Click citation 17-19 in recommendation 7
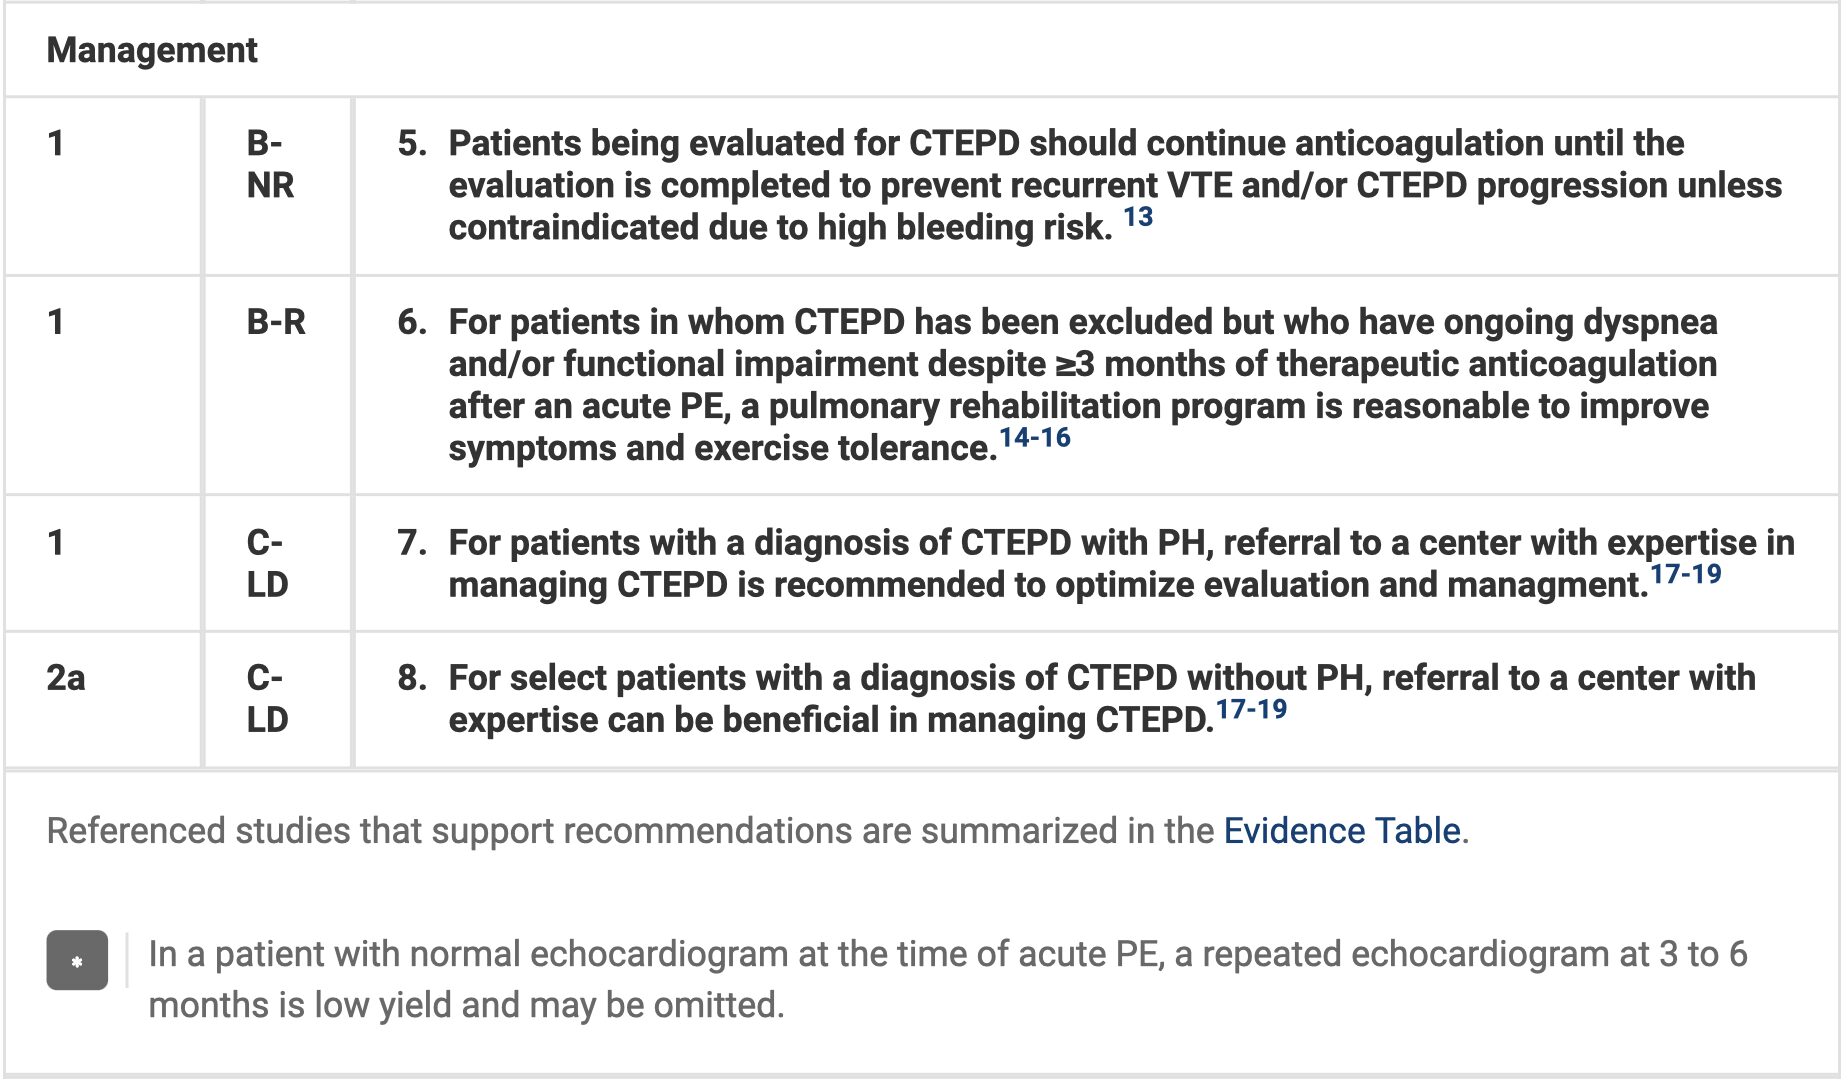 1685,574
